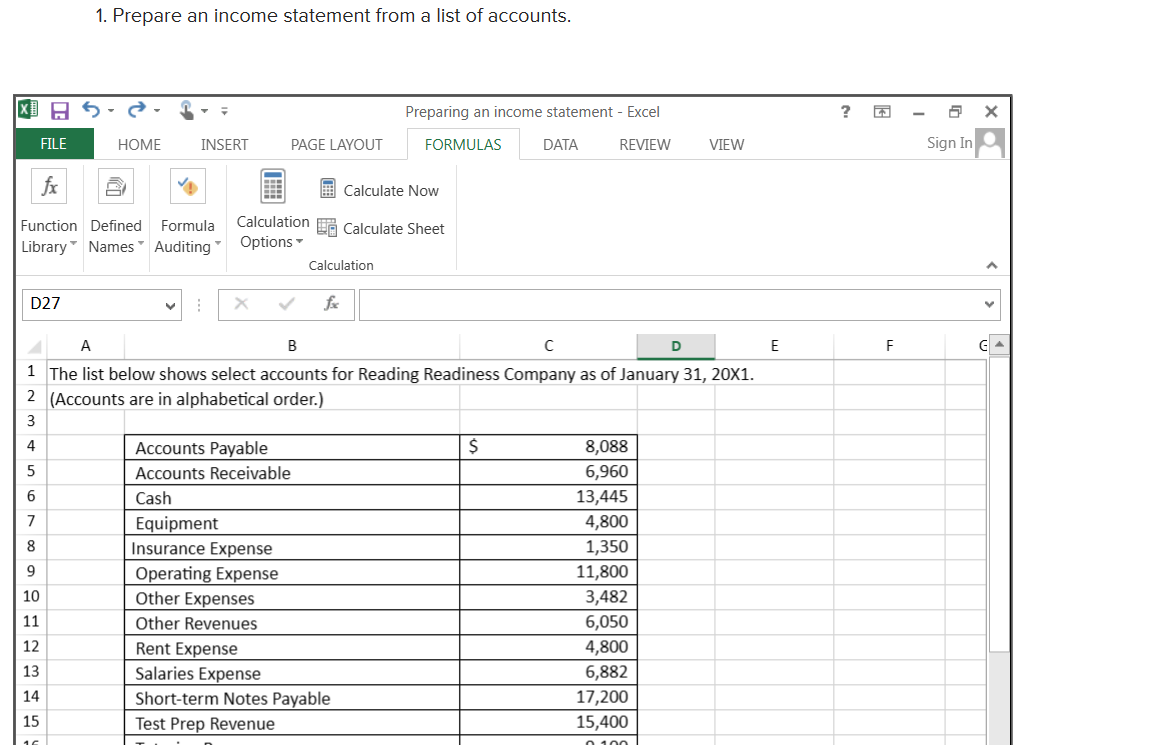Click the Ribbon Display Options control
The image size is (1164, 753).
tap(881, 112)
